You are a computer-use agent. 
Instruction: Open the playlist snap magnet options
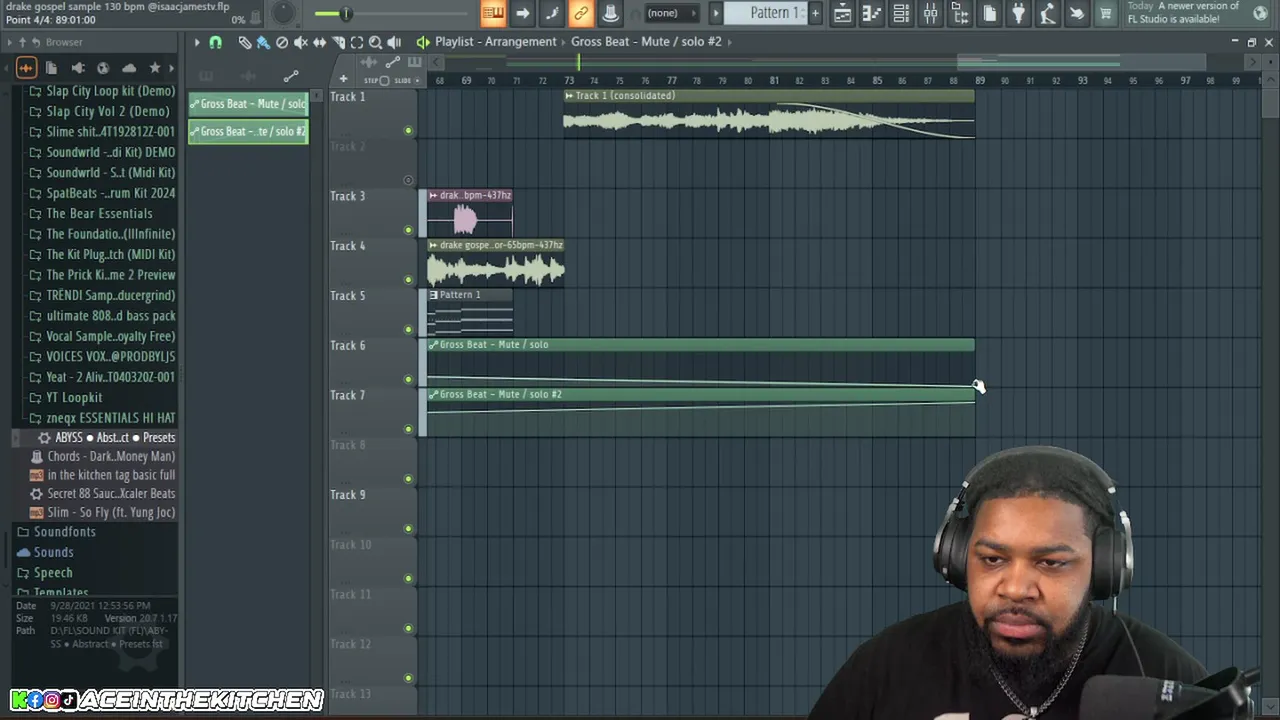215,42
